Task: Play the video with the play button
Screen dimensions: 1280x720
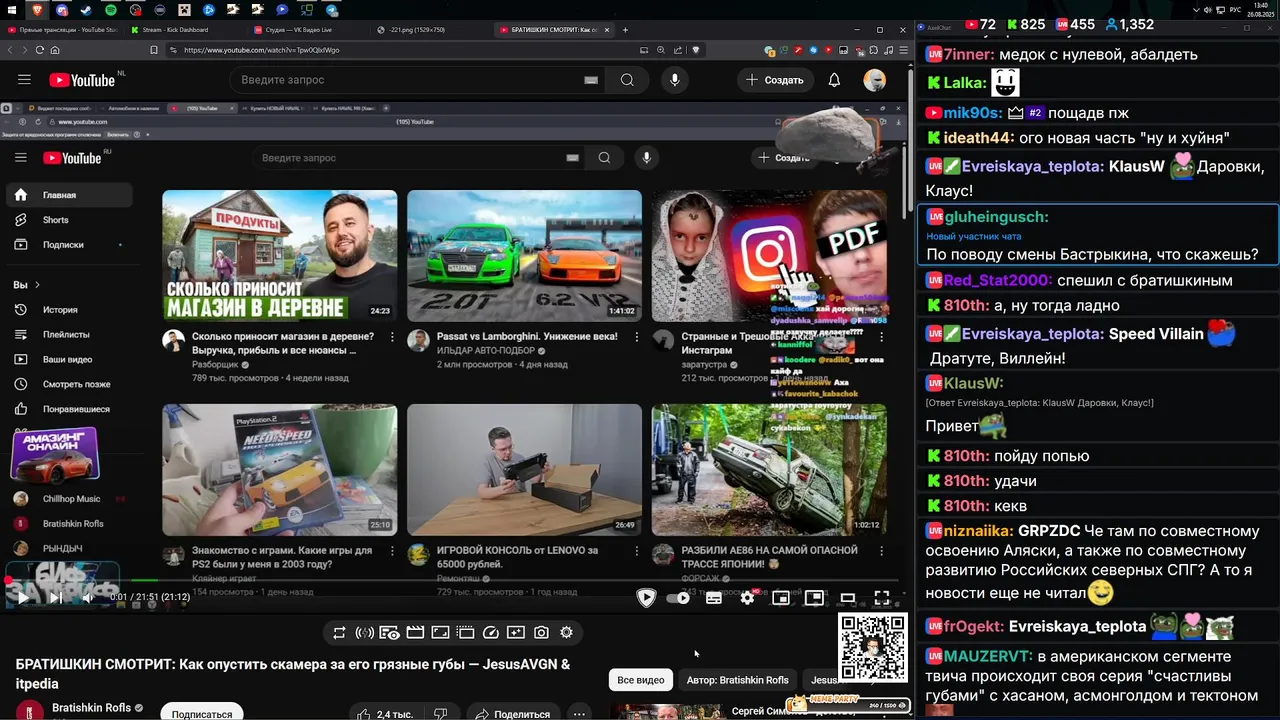Action: click(x=23, y=598)
